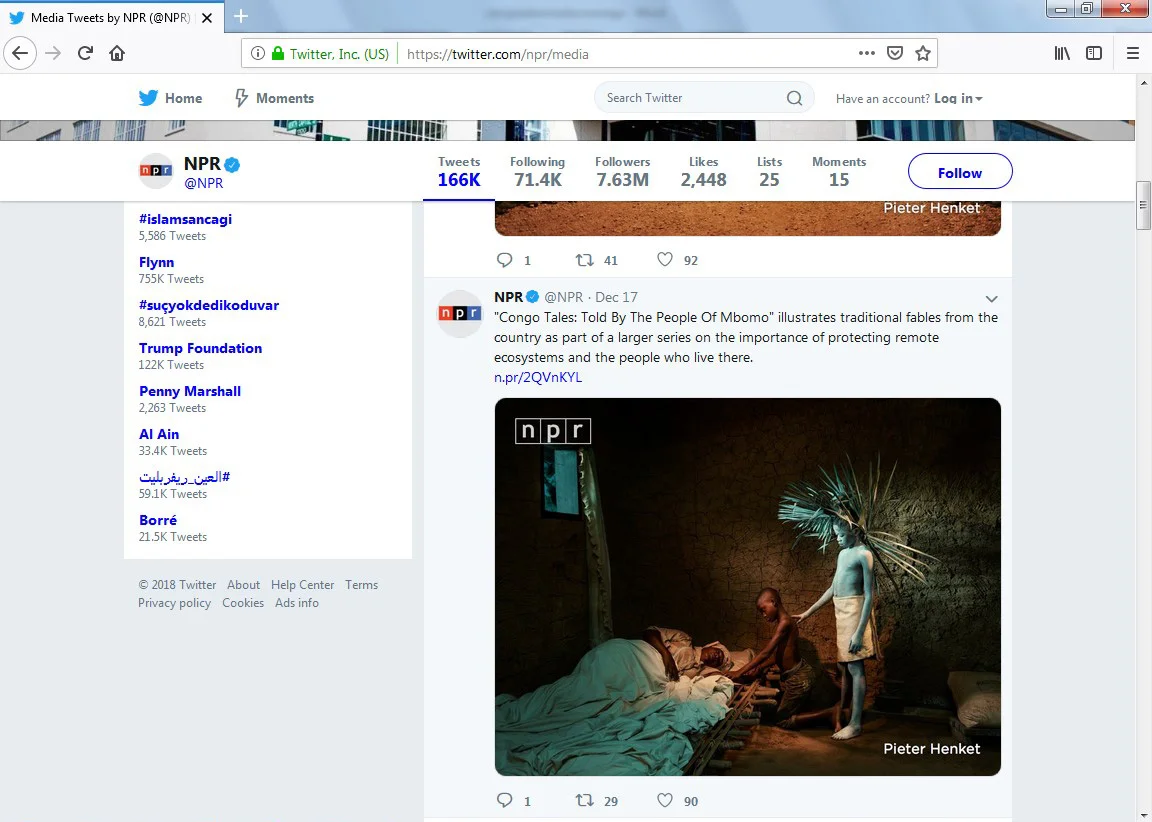Expand the Dec 17 tweet options chevron
Image resolution: width=1152 pixels, height=822 pixels.
tap(991, 299)
